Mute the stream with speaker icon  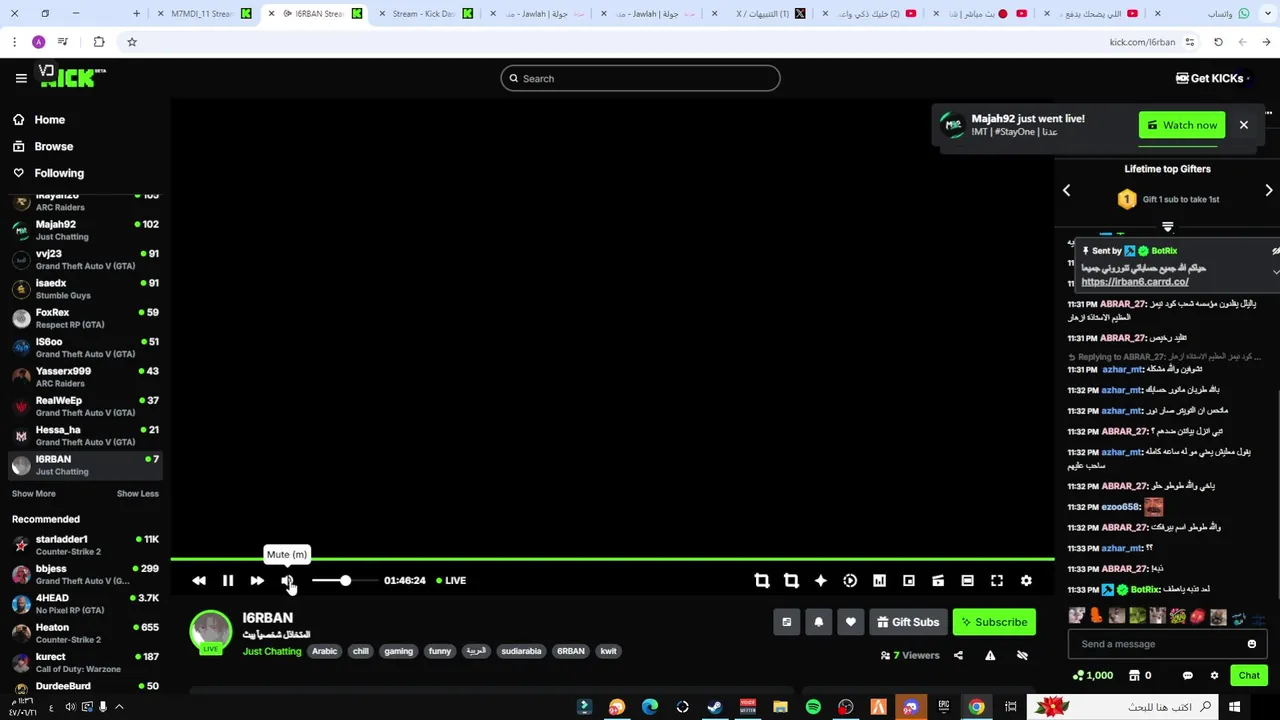tap(287, 581)
